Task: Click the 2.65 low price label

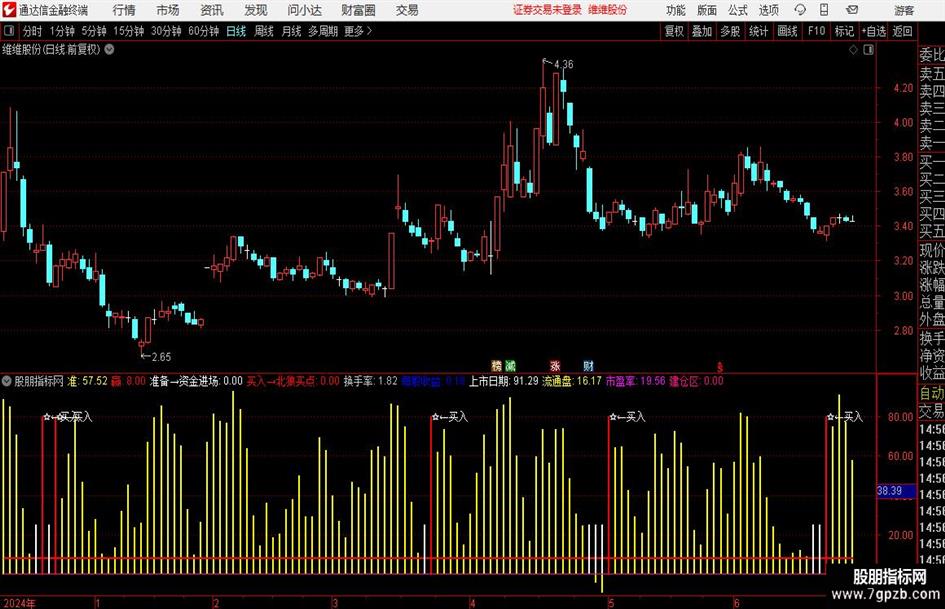Action: [x=161, y=357]
